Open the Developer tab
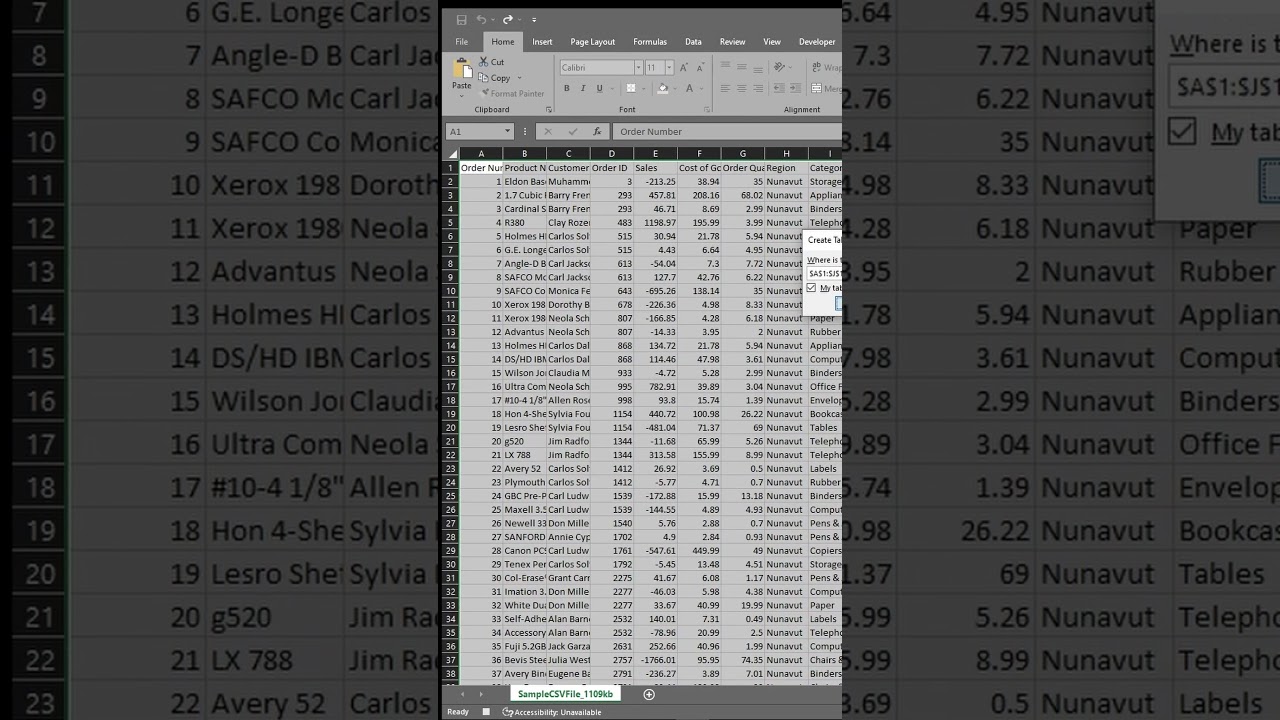The height and width of the screenshot is (720, 1280). coord(817,42)
